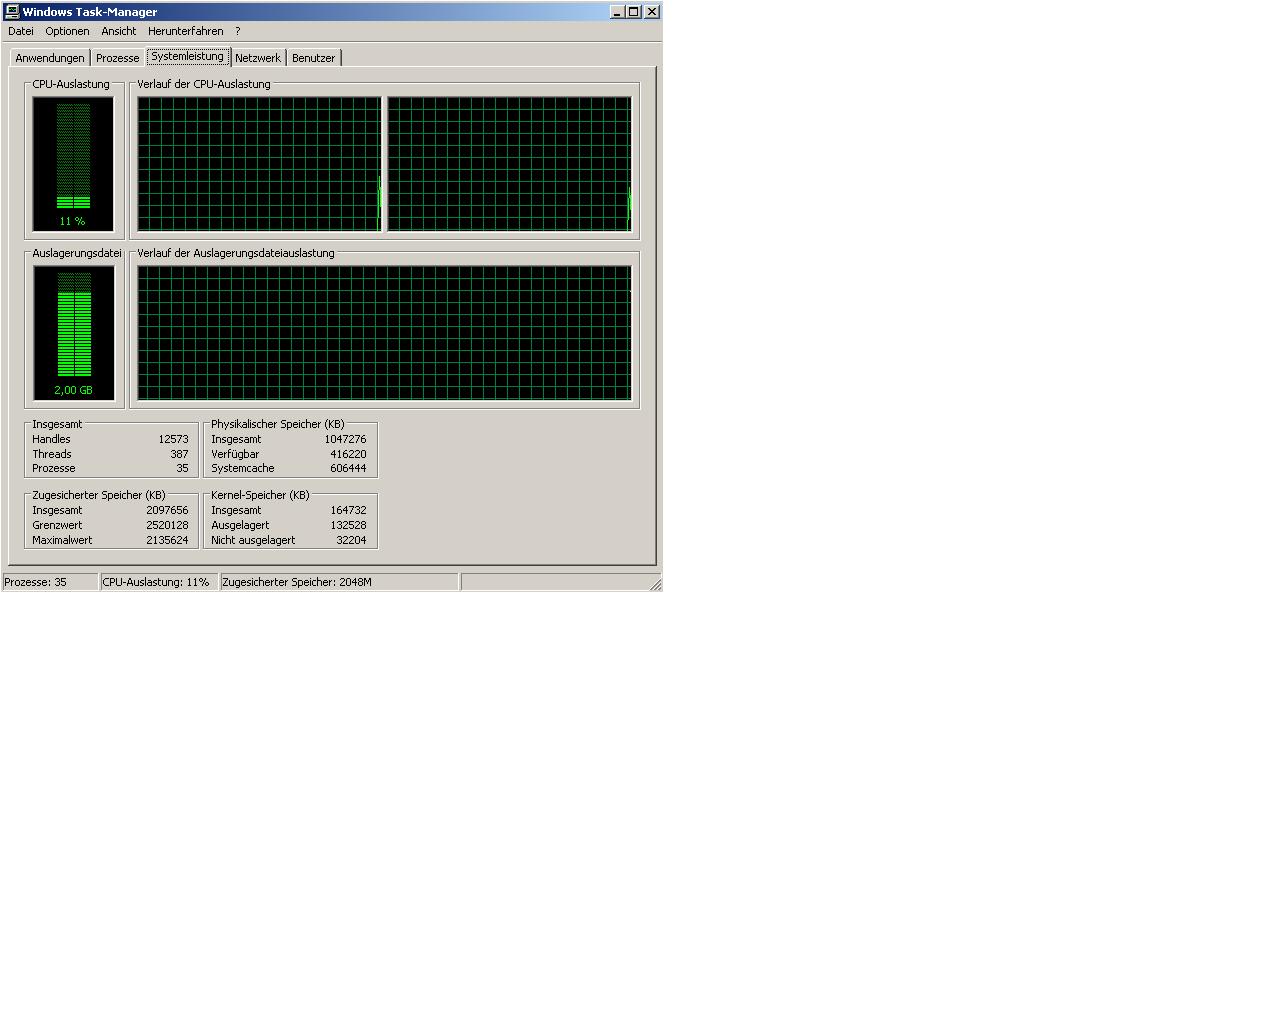Click the Handles value 12573
Viewport: 1280px width, 1024px height.
tap(173, 439)
